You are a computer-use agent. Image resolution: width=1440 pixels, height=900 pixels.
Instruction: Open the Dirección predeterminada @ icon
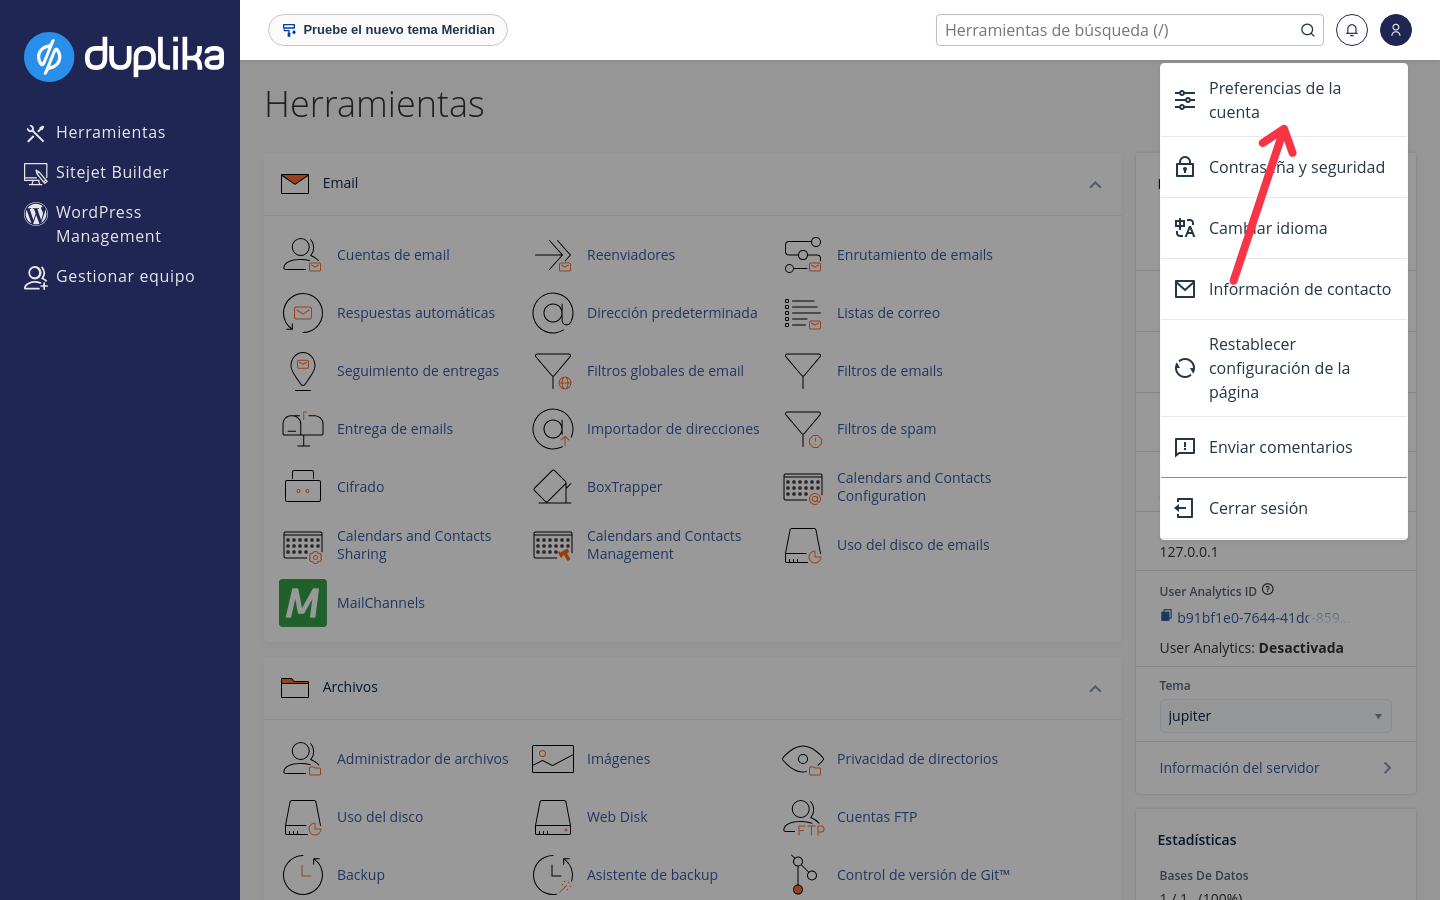click(x=552, y=313)
